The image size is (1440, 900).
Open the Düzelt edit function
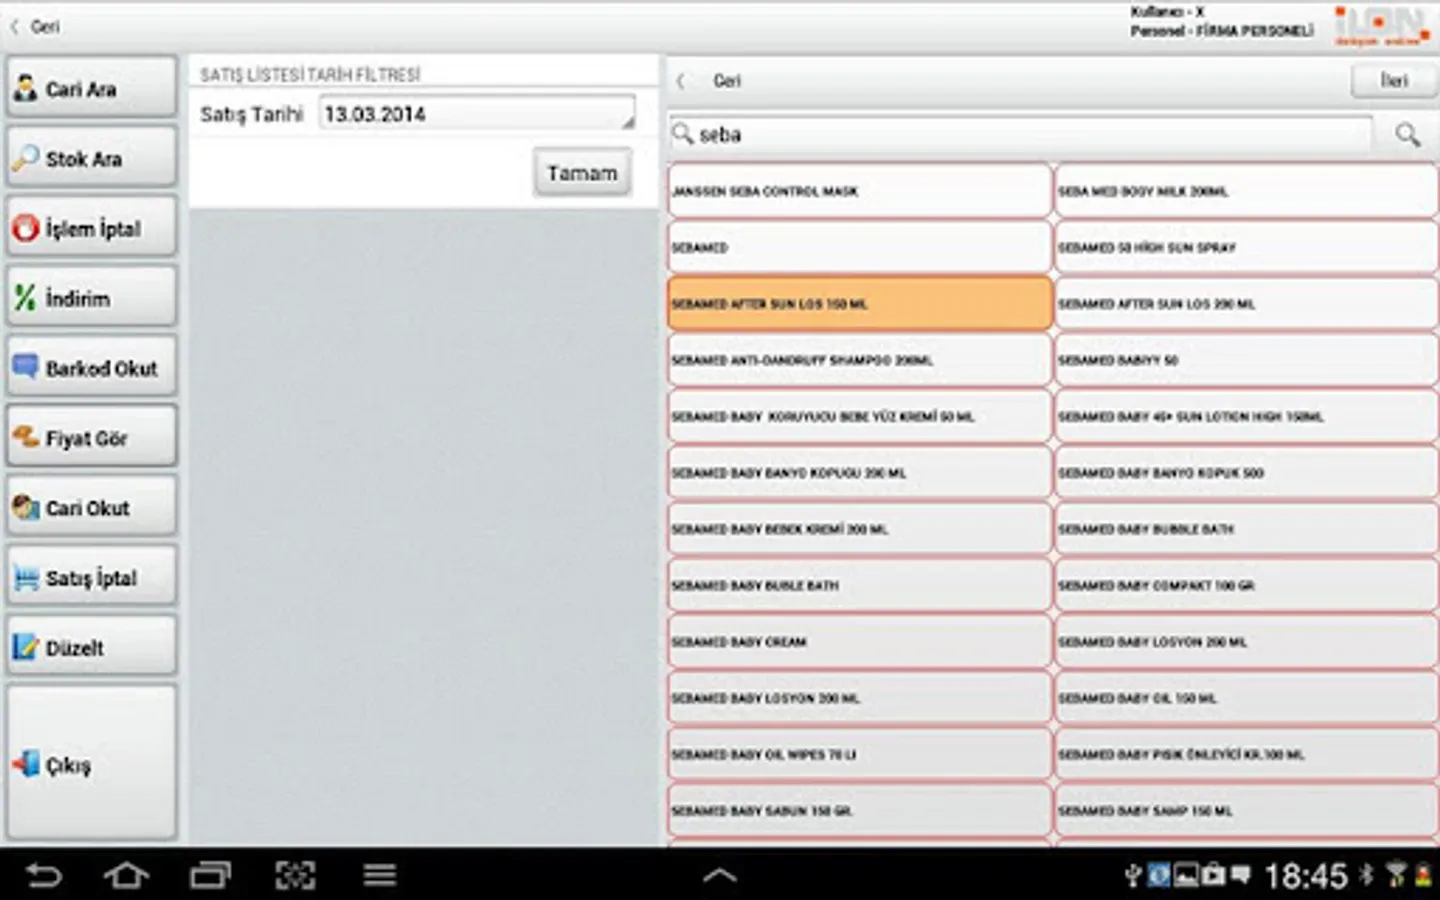(x=92, y=647)
